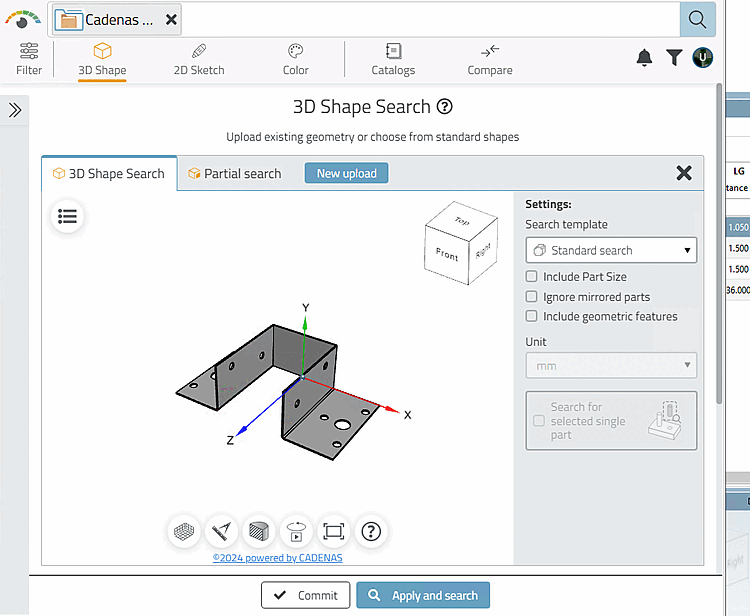Enable Include Part Size checkbox

(532, 276)
